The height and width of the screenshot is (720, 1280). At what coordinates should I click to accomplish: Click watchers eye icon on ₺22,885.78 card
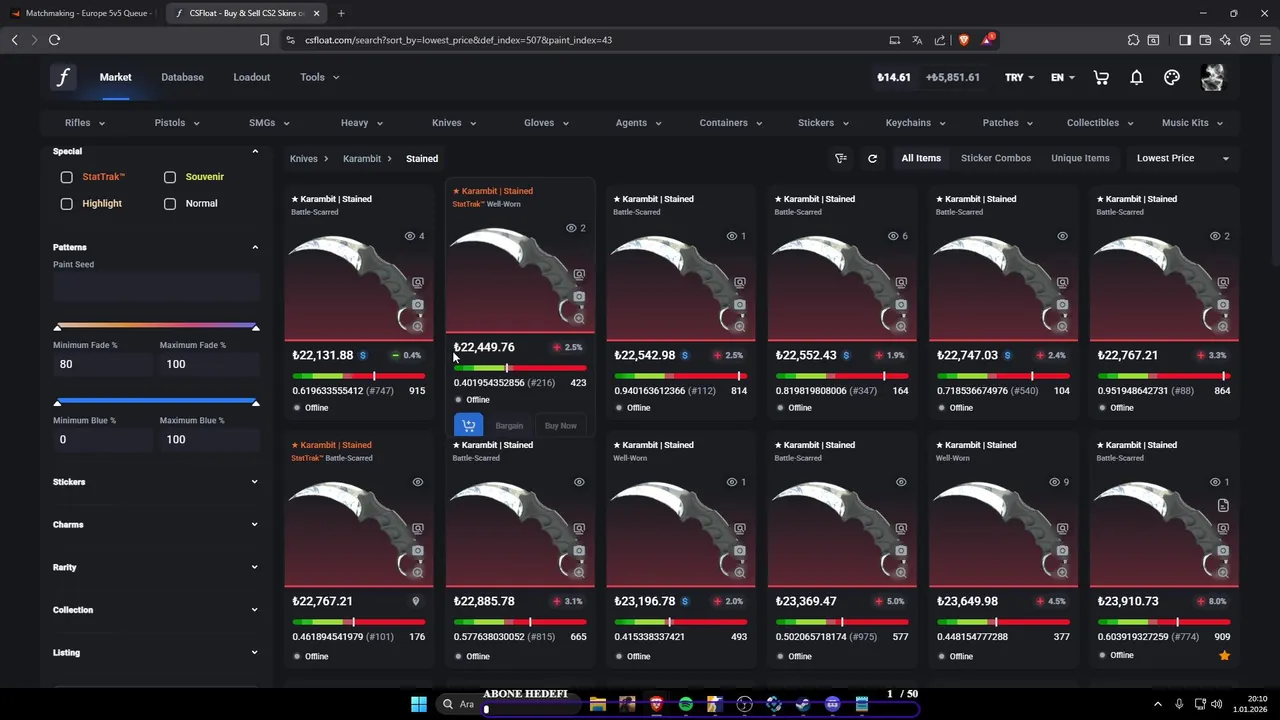pos(579,482)
